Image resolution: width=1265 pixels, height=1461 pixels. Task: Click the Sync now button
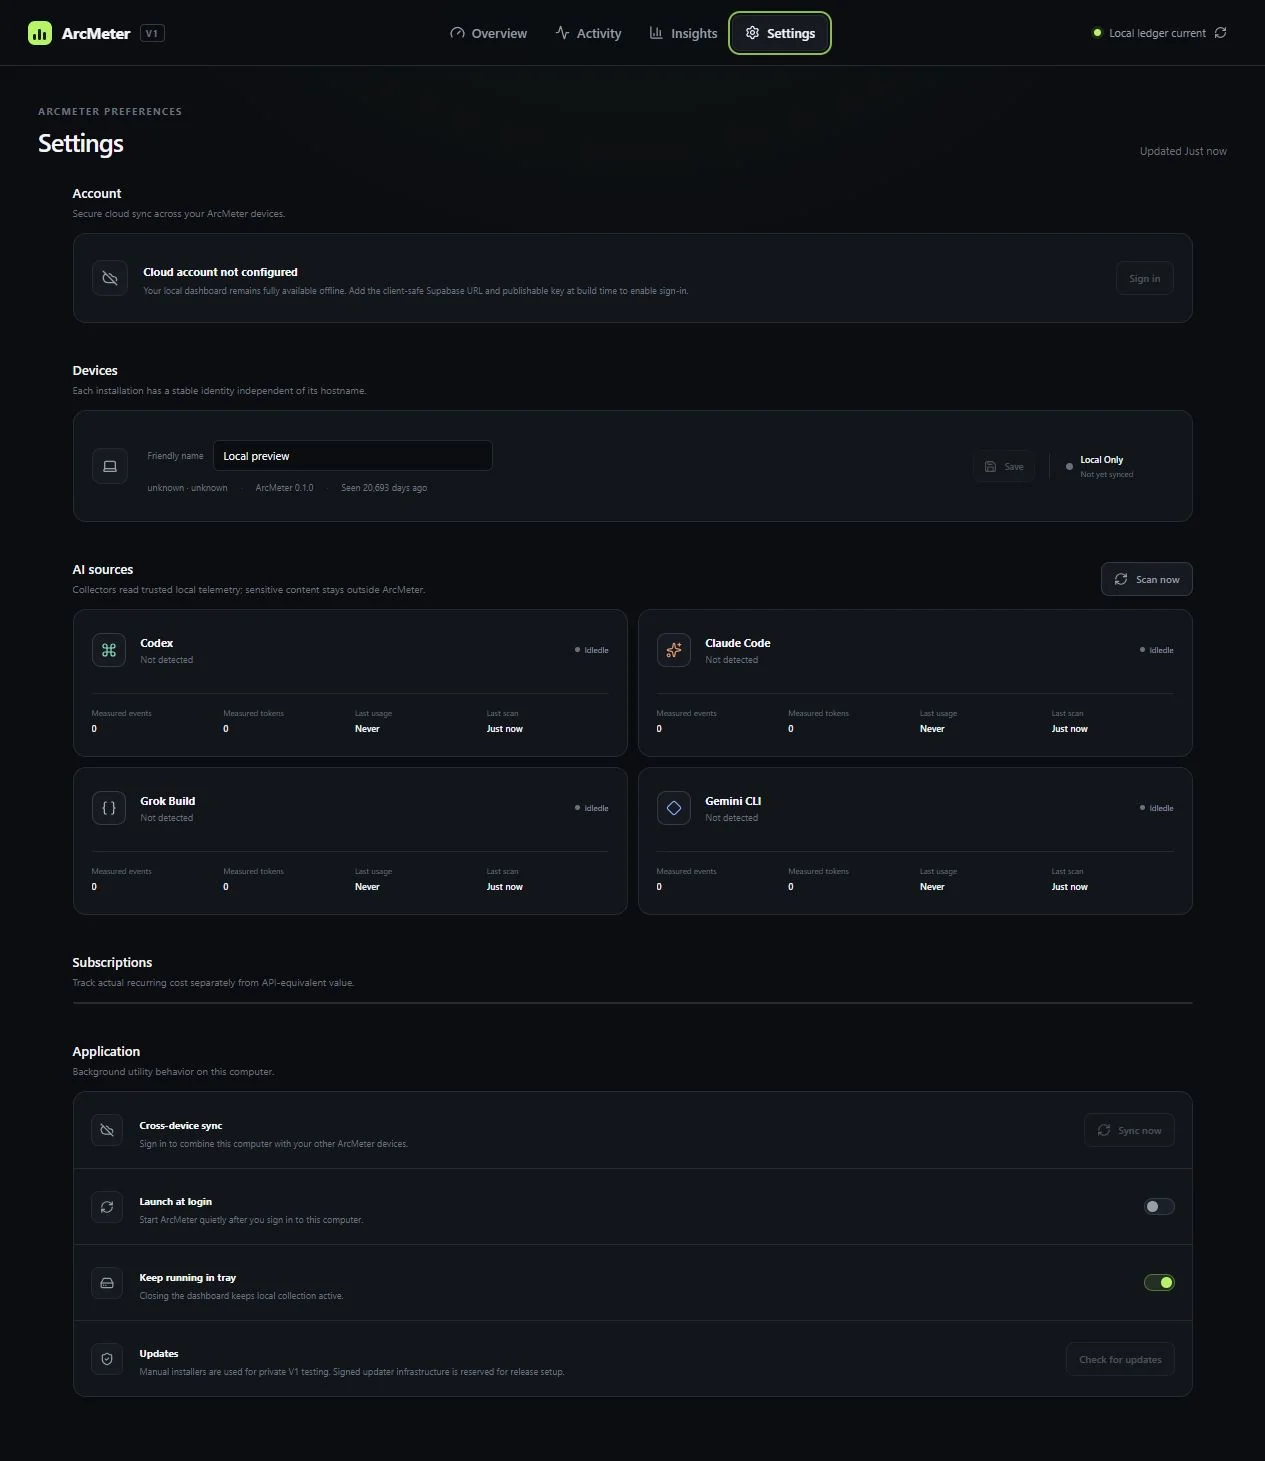(1129, 1130)
